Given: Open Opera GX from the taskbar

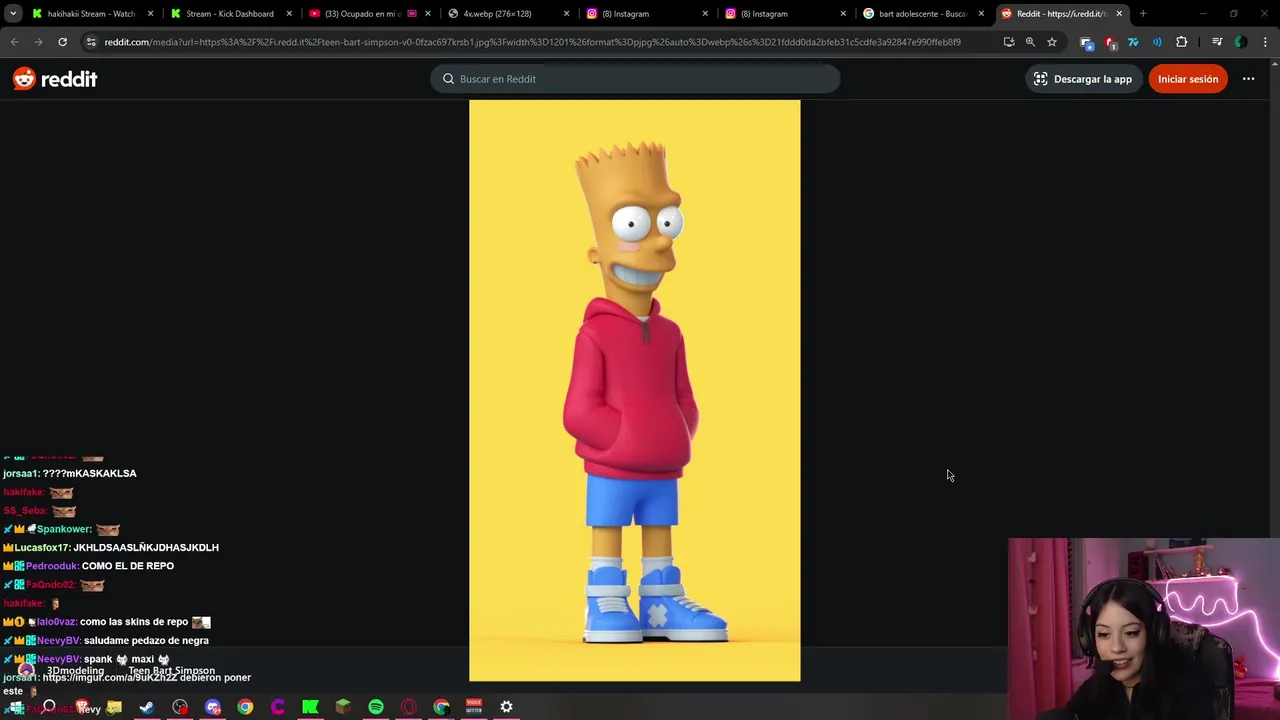Looking at the screenshot, I should (408, 707).
